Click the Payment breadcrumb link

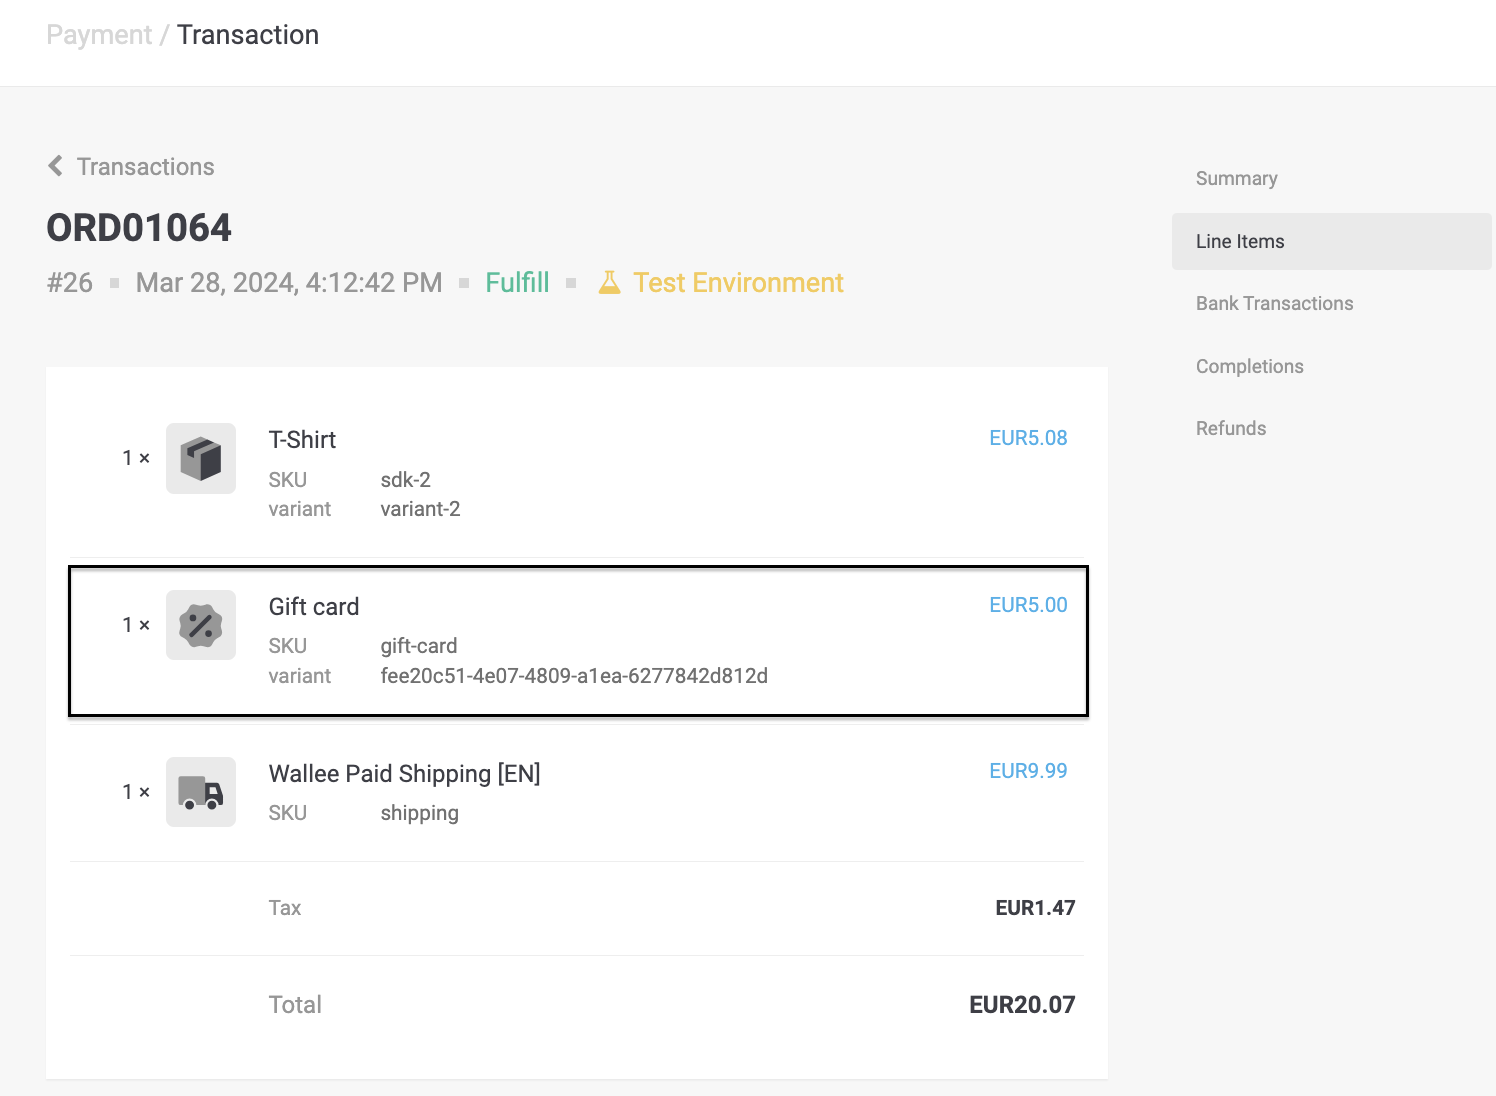click(99, 35)
